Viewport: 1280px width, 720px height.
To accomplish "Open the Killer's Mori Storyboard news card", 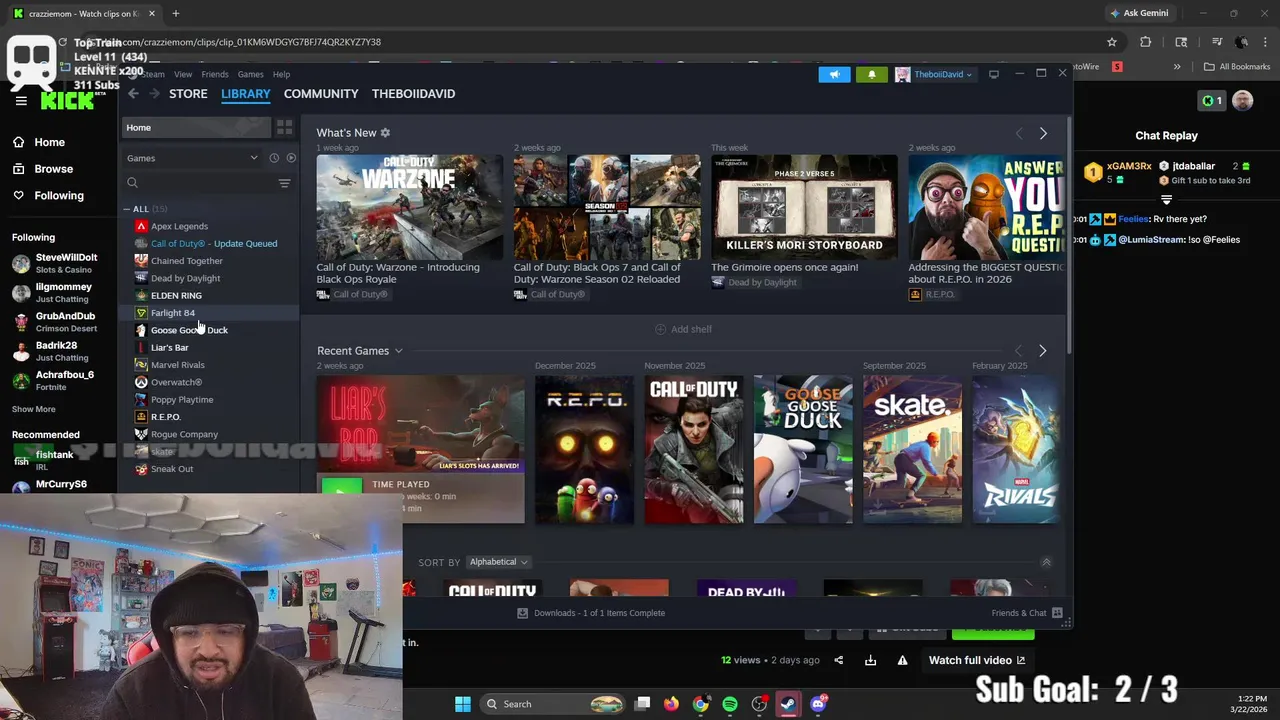I will click(804, 207).
